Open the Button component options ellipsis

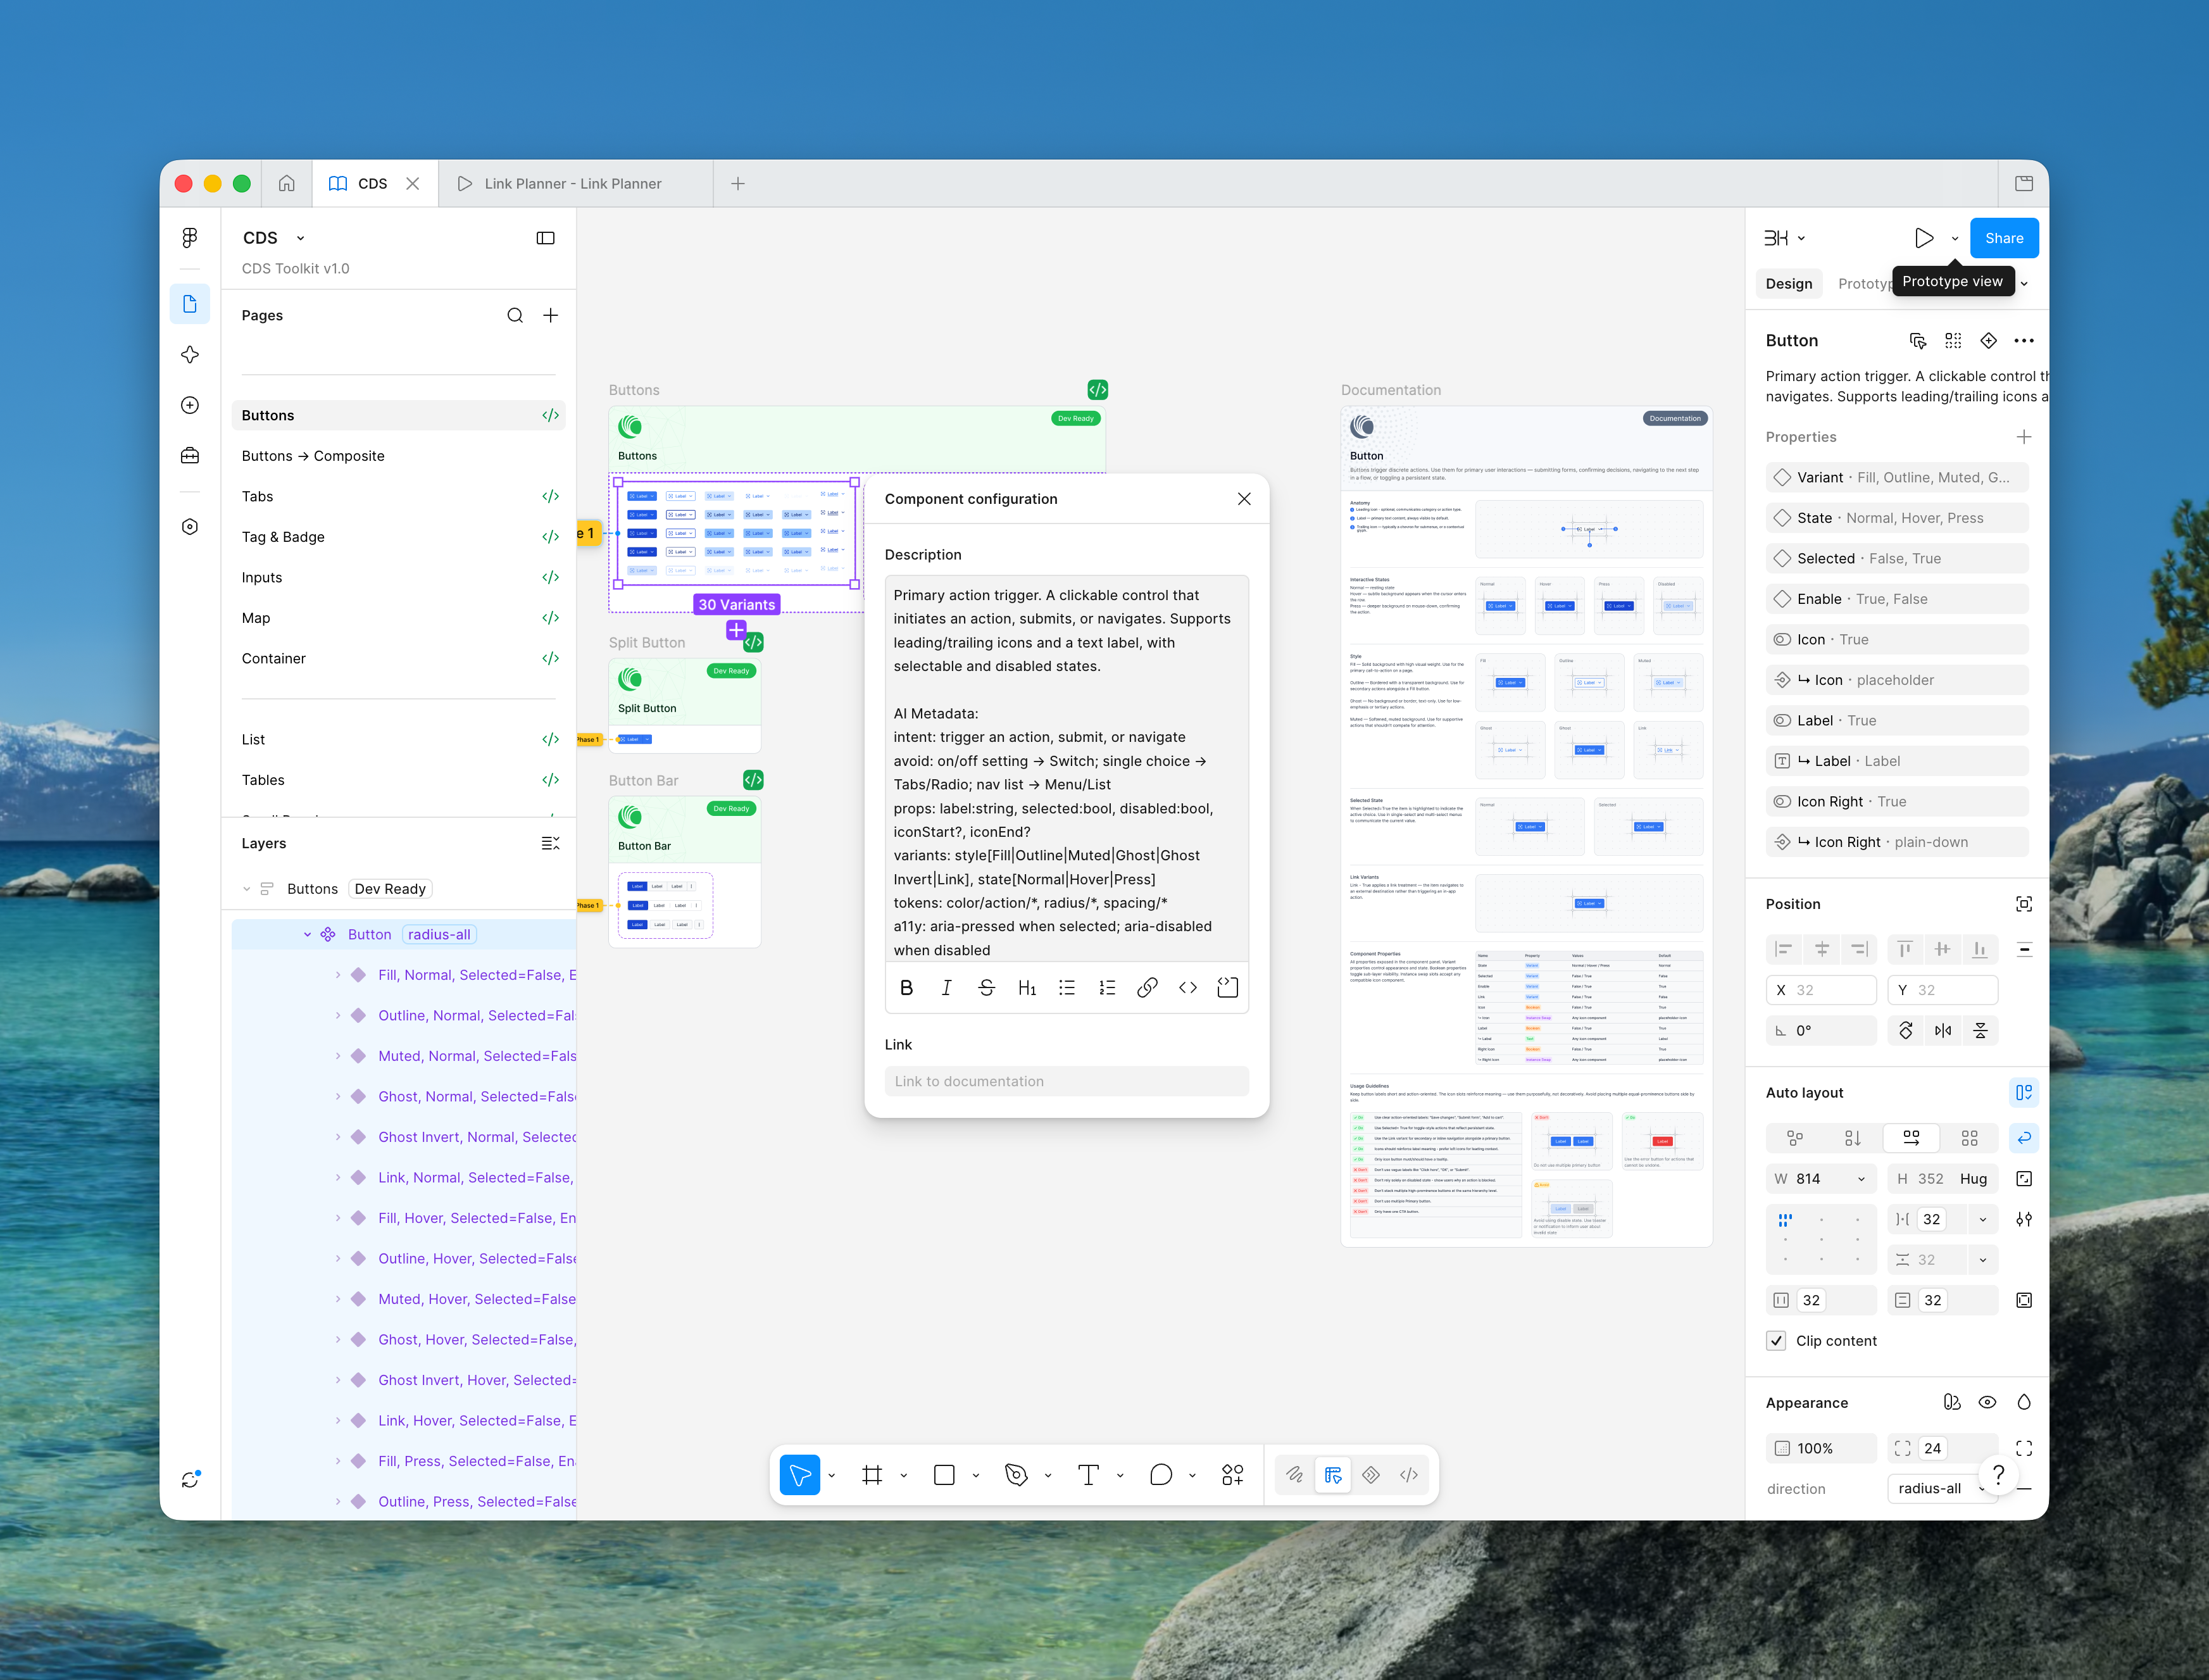[x=2024, y=341]
